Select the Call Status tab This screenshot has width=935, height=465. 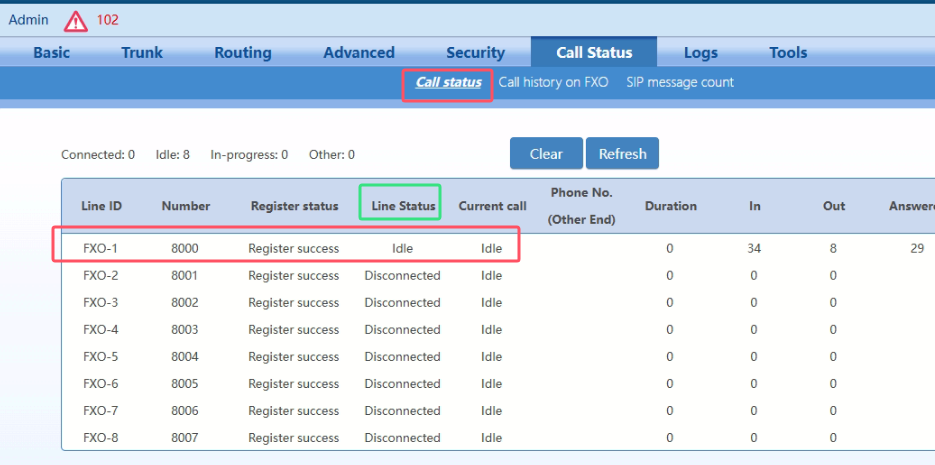[x=594, y=53]
